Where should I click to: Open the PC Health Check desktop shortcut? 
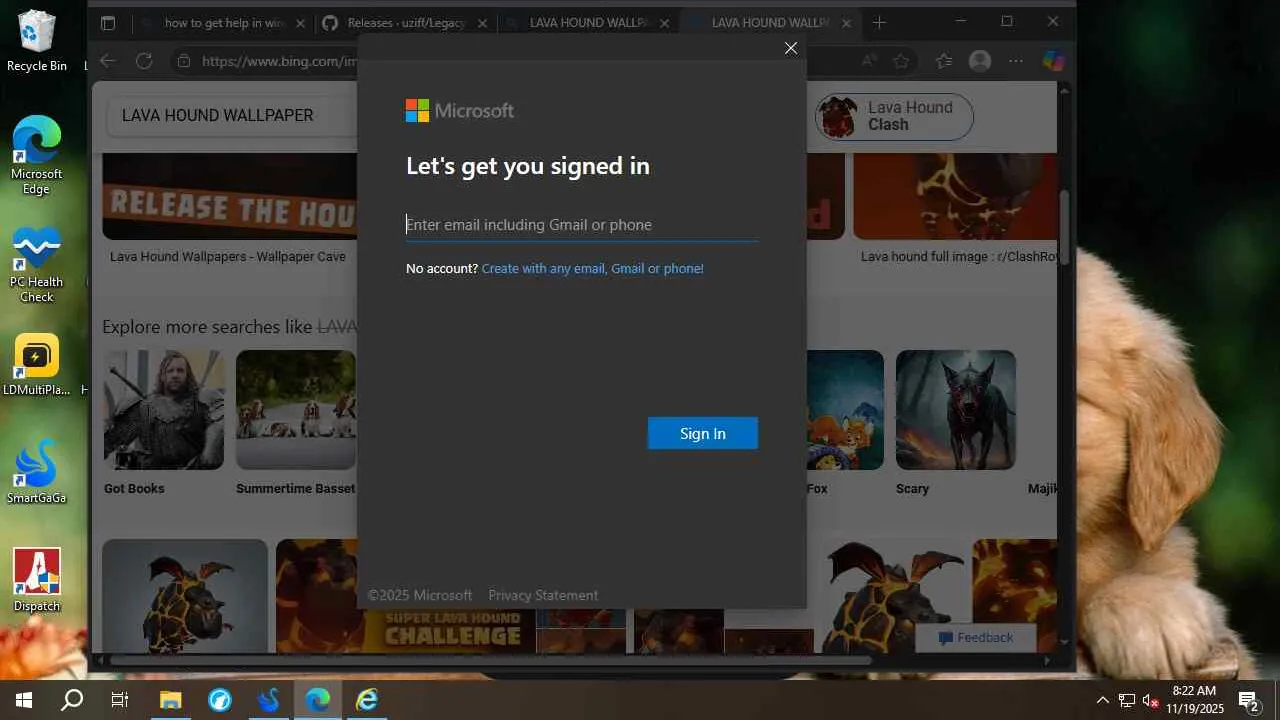pos(37,264)
